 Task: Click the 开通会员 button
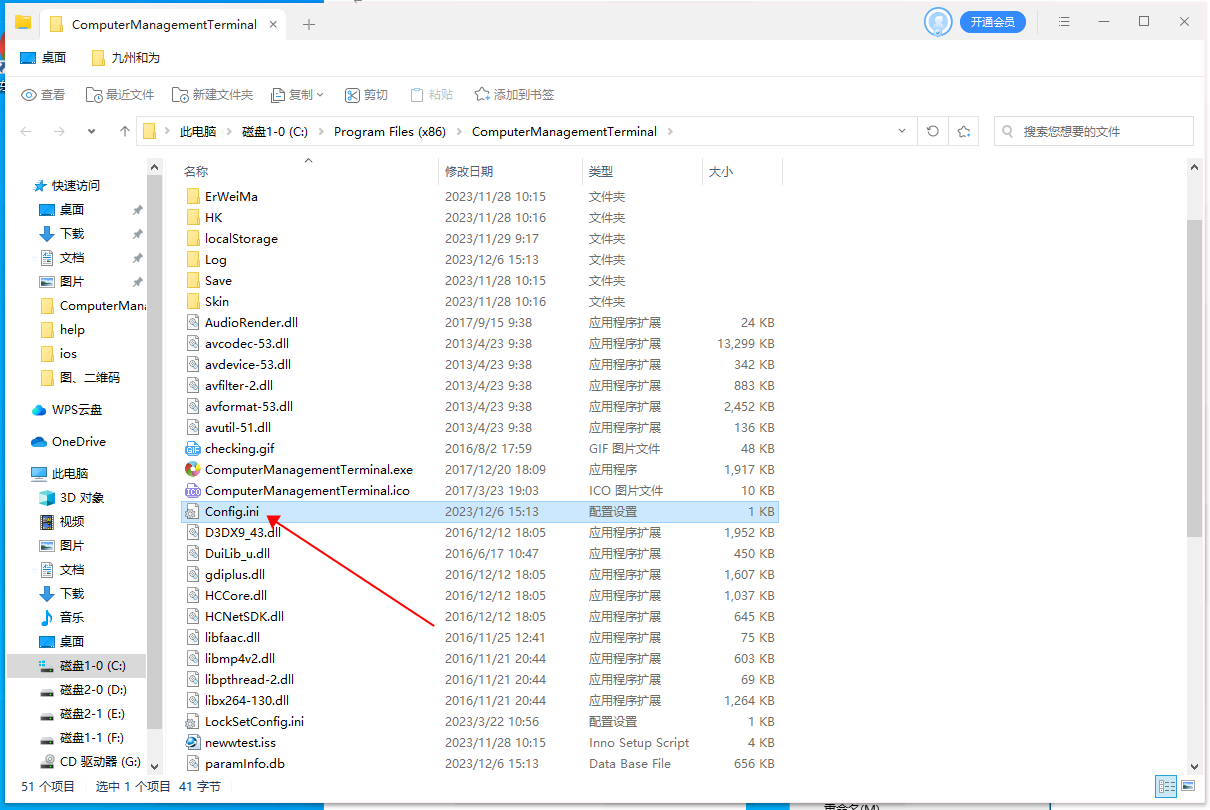[x=992, y=22]
